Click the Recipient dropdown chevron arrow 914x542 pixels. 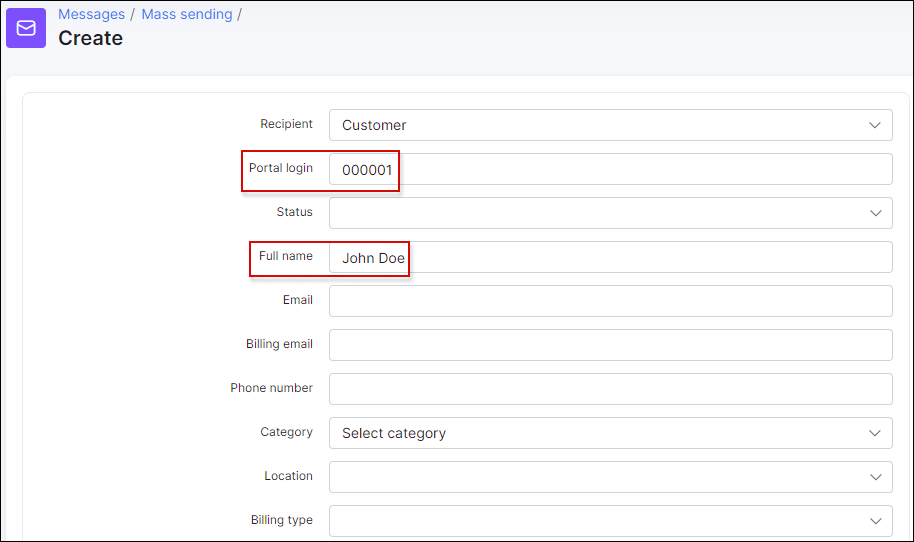point(874,125)
